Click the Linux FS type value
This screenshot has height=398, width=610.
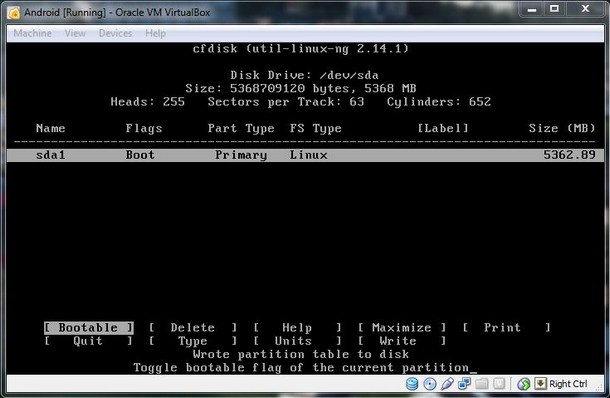point(309,155)
